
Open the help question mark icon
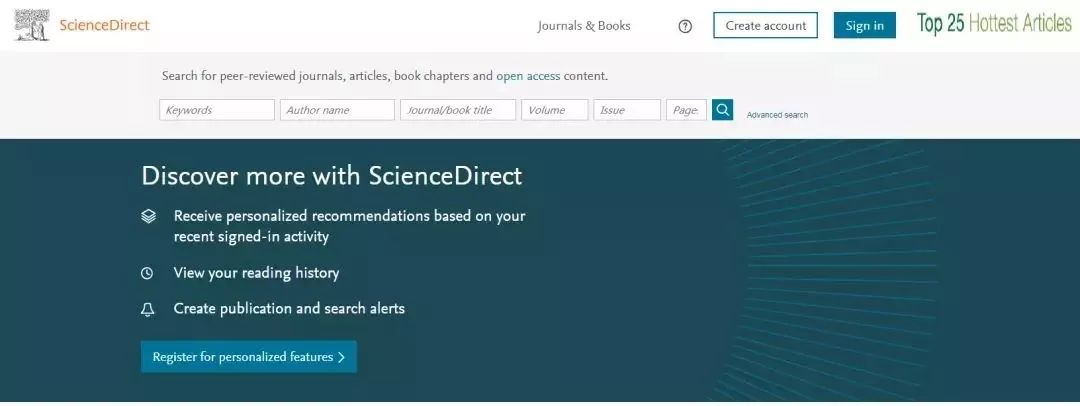point(685,26)
